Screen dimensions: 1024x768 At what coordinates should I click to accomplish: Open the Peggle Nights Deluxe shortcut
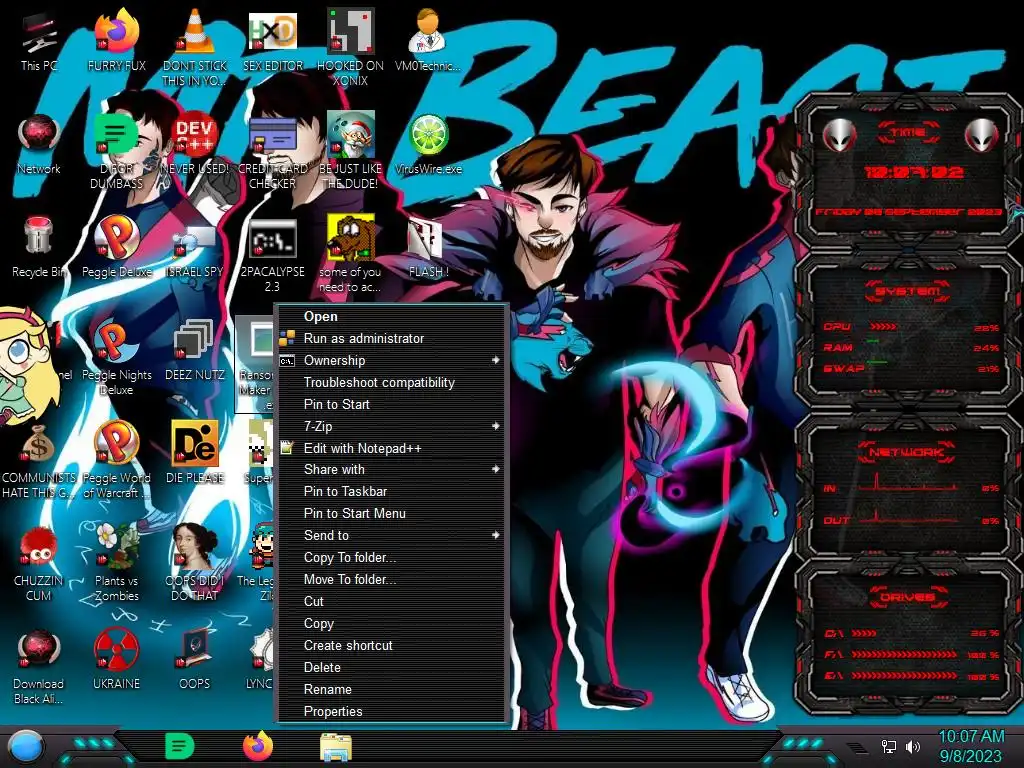117,358
